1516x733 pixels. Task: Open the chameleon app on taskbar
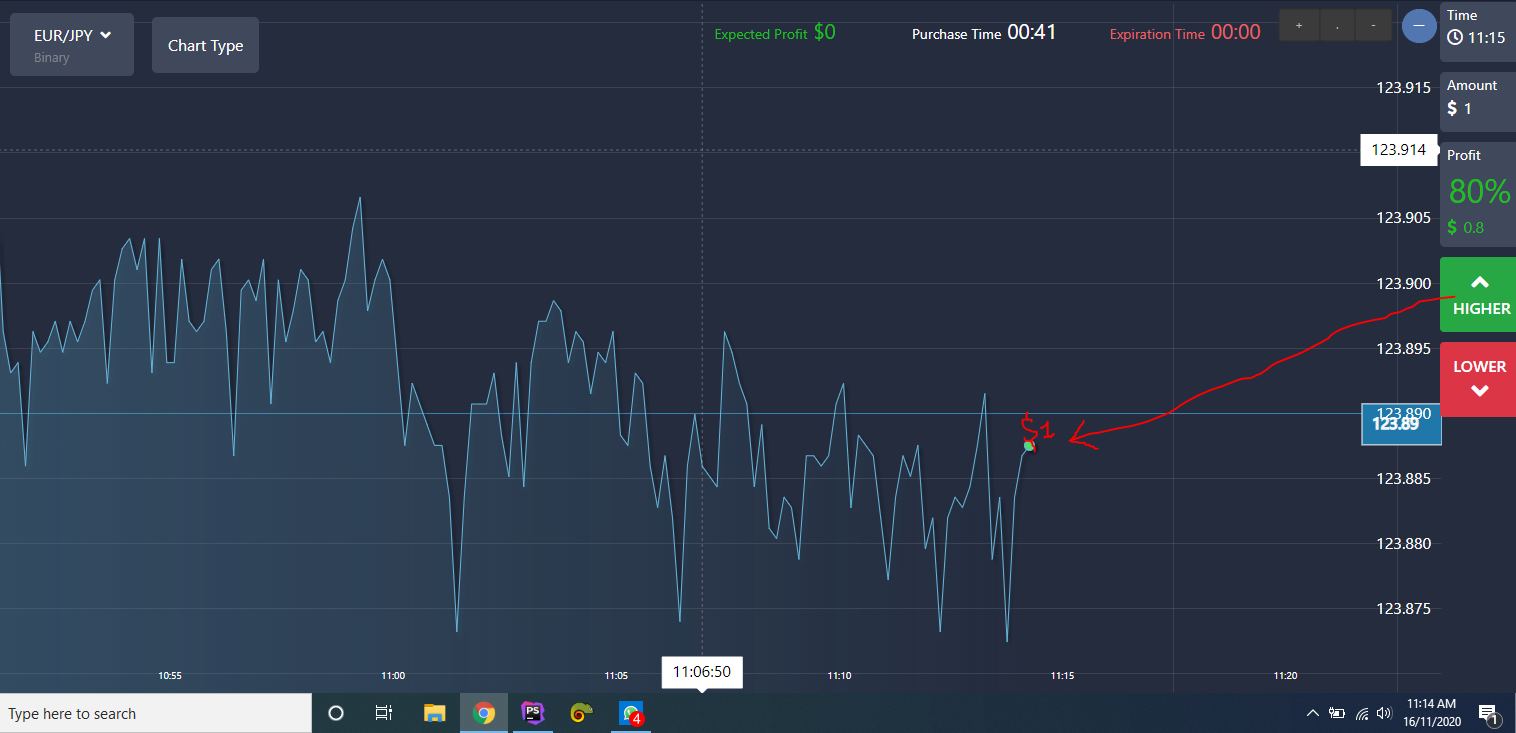(581, 713)
